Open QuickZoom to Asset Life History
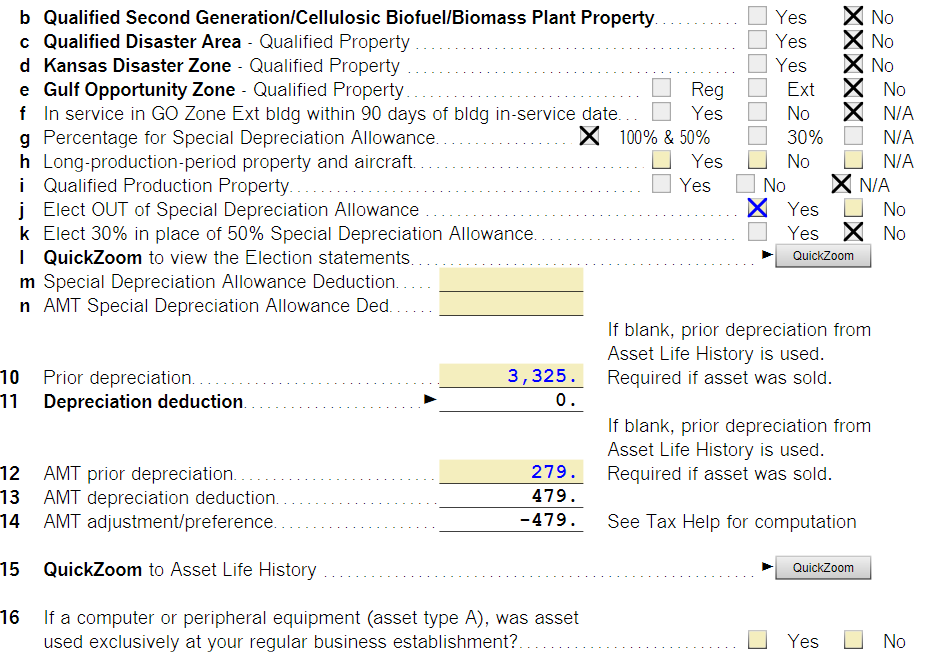This screenshot has height=655, width=925. click(823, 568)
